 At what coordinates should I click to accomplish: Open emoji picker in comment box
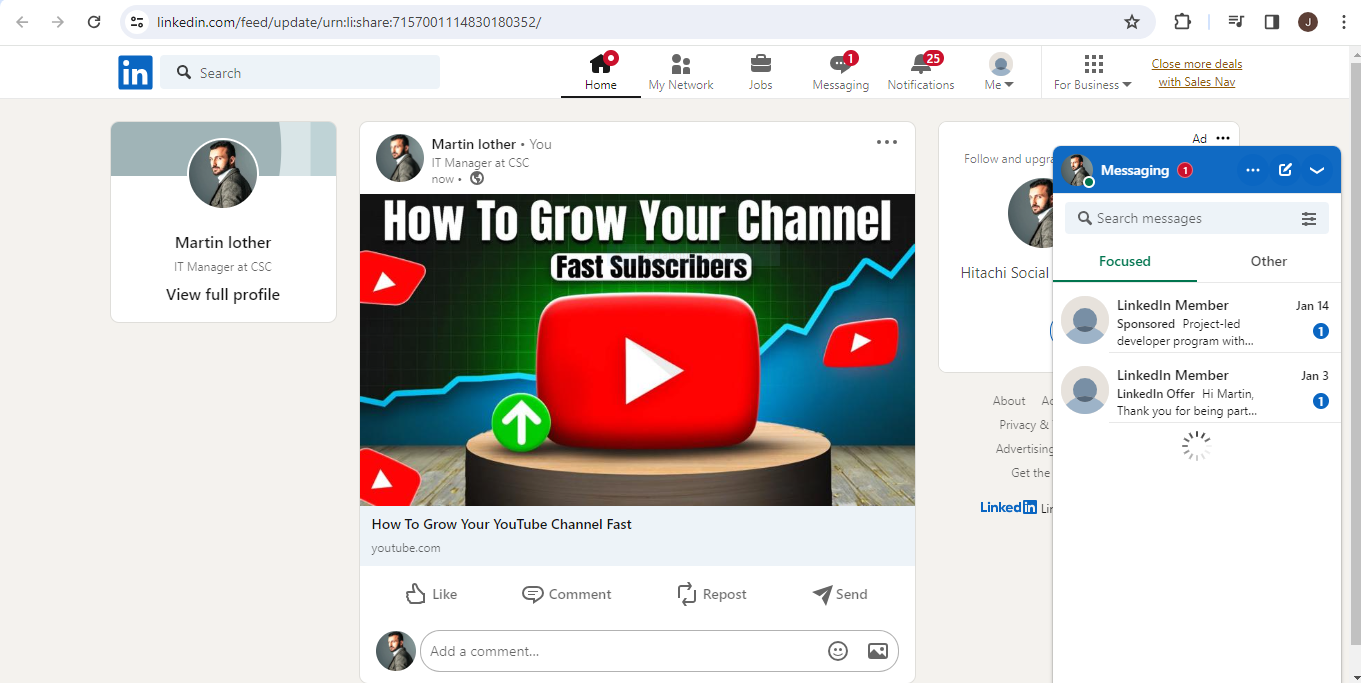click(x=838, y=651)
